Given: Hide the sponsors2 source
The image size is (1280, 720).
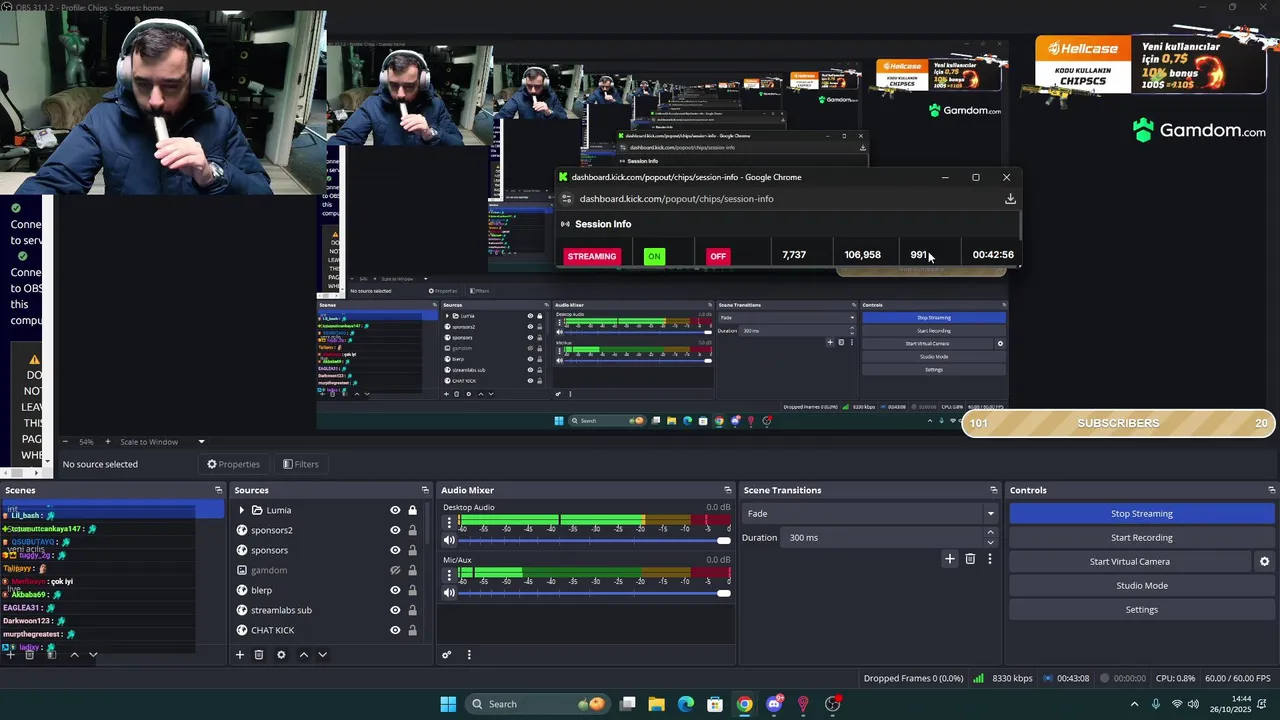Looking at the screenshot, I should (395, 530).
